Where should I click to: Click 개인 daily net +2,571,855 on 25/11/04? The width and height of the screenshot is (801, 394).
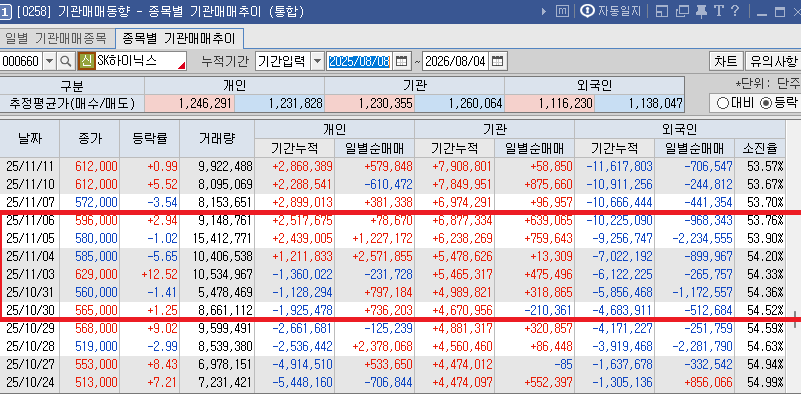375,256
